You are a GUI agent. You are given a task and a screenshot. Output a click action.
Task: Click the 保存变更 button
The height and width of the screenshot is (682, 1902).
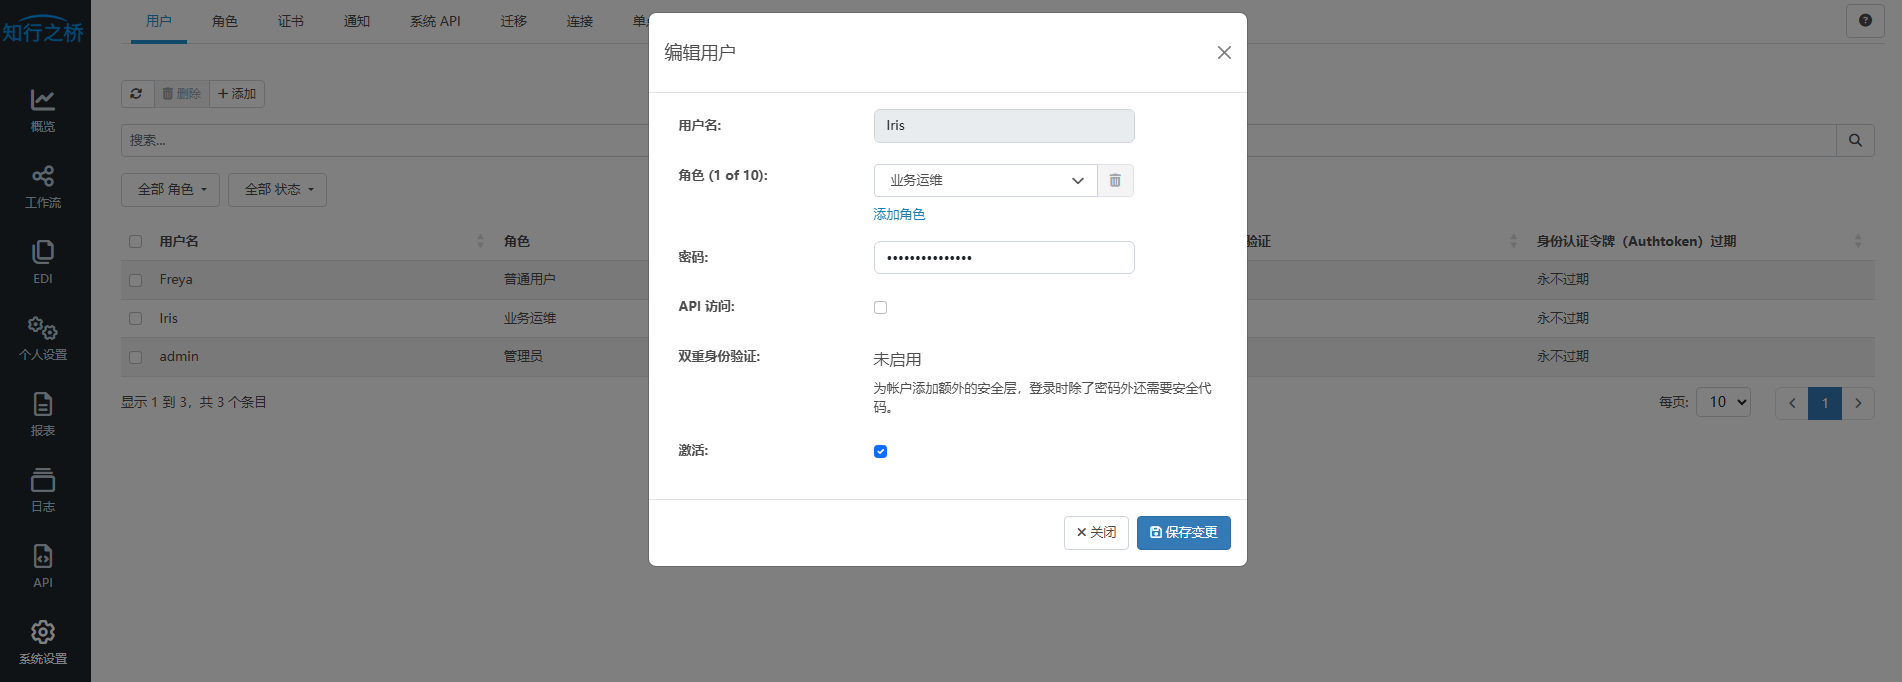(x=1183, y=533)
